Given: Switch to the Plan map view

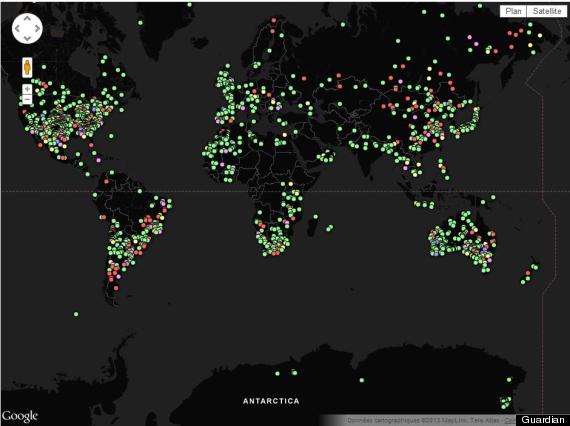Looking at the screenshot, I should click(513, 11).
